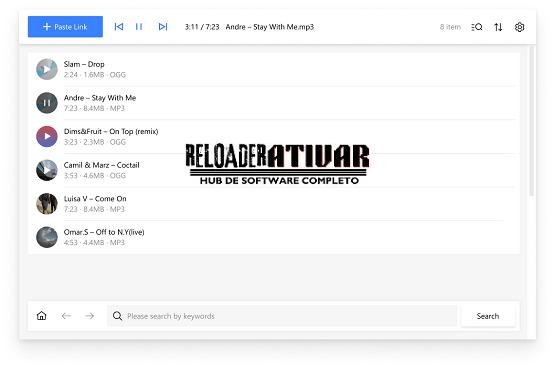The height and width of the screenshot is (368, 555).
Task: Select the 'Slam – Drop' title text
Action: click(x=84, y=64)
